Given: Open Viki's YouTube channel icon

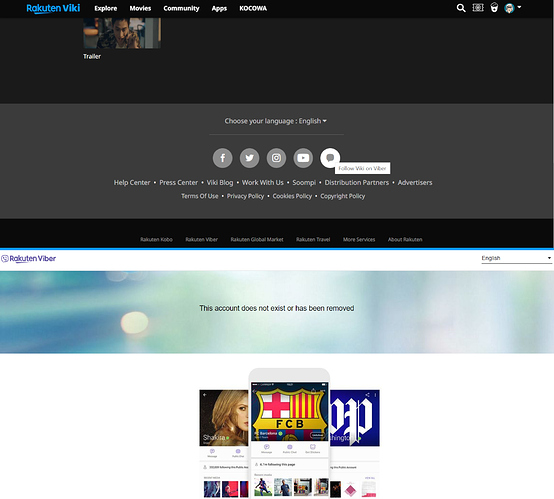Looking at the screenshot, I should coord(303,158).
